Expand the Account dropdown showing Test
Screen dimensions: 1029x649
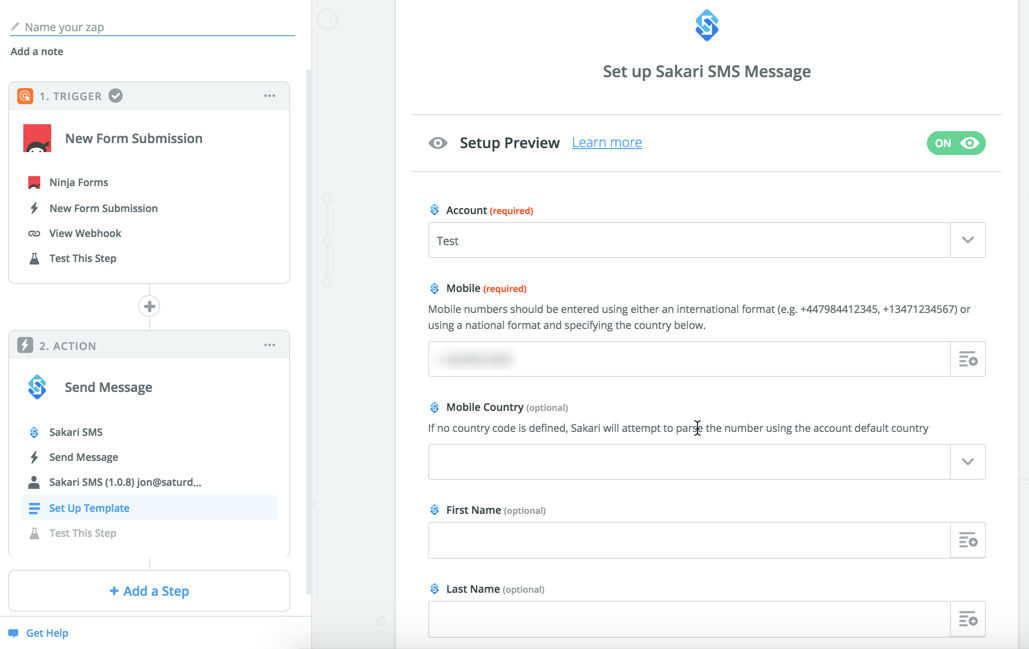pyautogui.click(x=967, y=240)
